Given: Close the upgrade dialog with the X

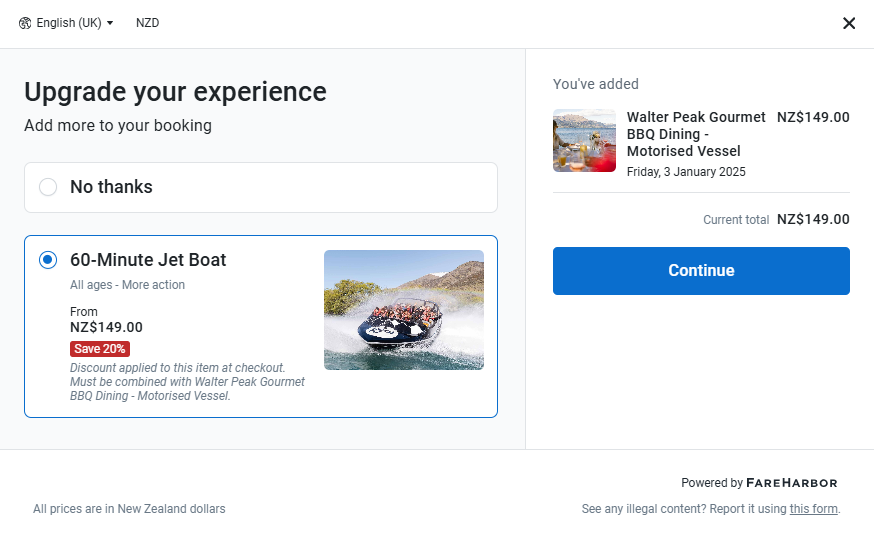Looking at the screenshot, I should pos(849,23).
